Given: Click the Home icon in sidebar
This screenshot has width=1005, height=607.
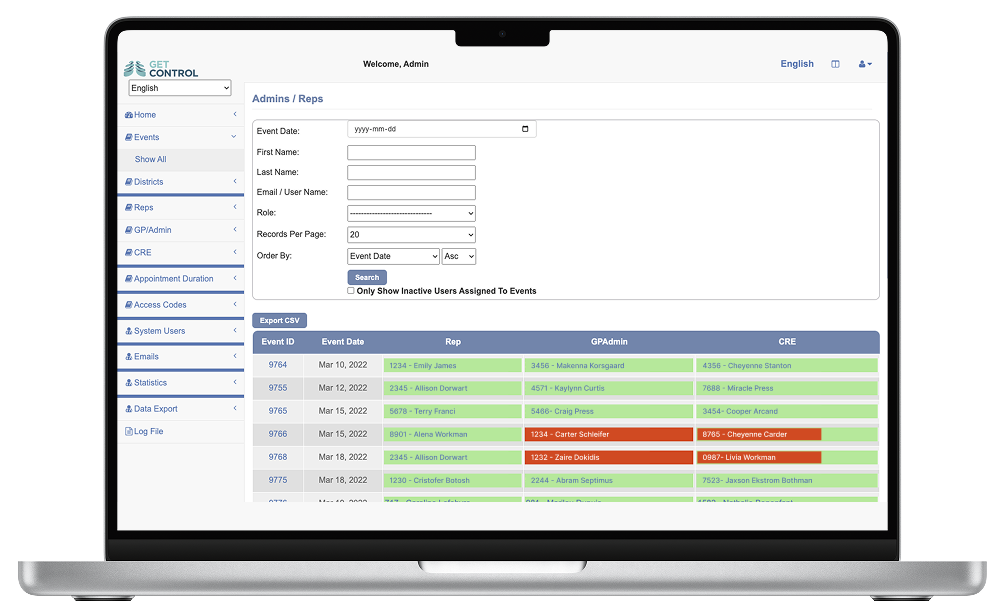Looking at the screenshot, I should point(129,115).
